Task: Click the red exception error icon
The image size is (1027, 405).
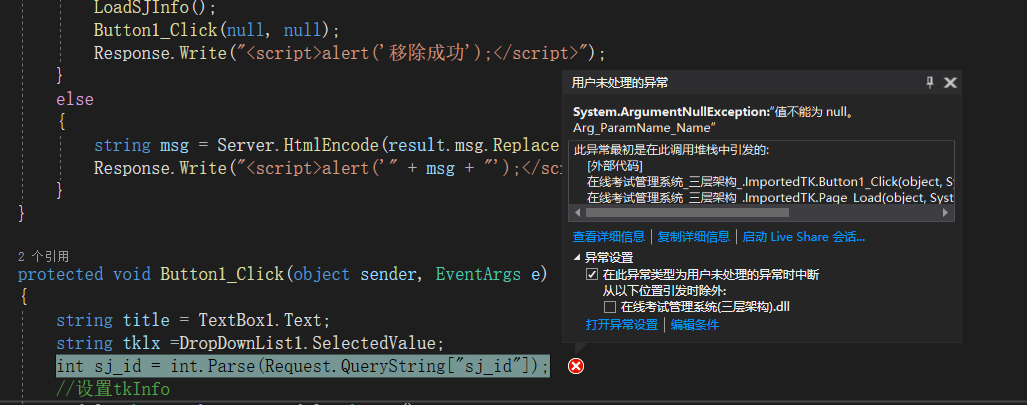Action: [x=576, y=366]
